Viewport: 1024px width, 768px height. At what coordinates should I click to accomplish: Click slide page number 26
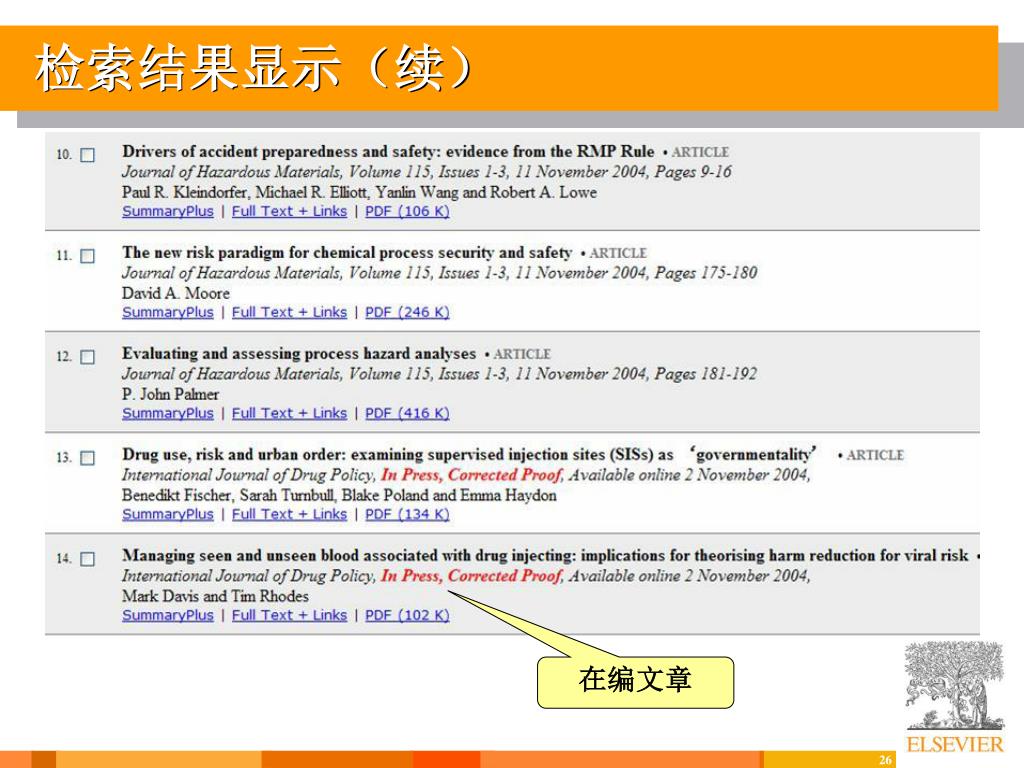tap(885, 760)
